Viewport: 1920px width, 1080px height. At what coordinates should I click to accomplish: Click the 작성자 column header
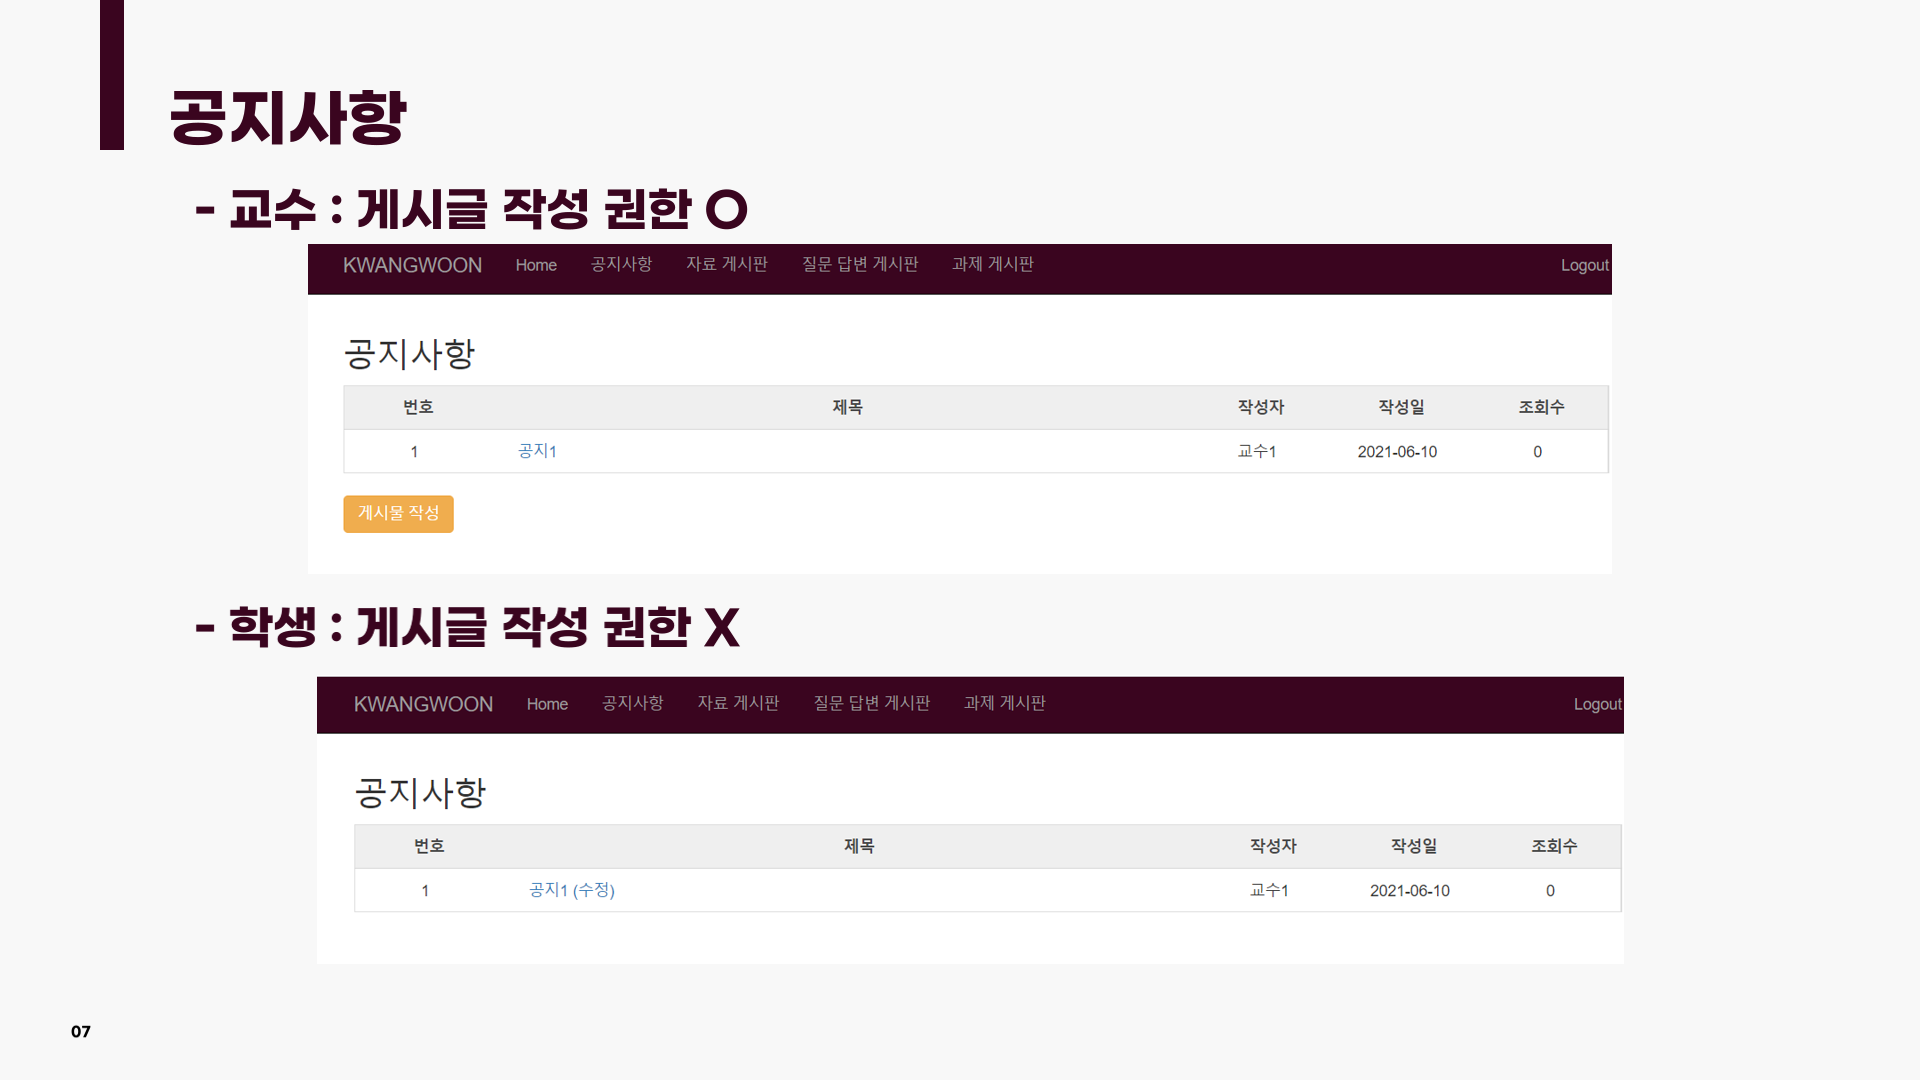tap(1260, 407)
